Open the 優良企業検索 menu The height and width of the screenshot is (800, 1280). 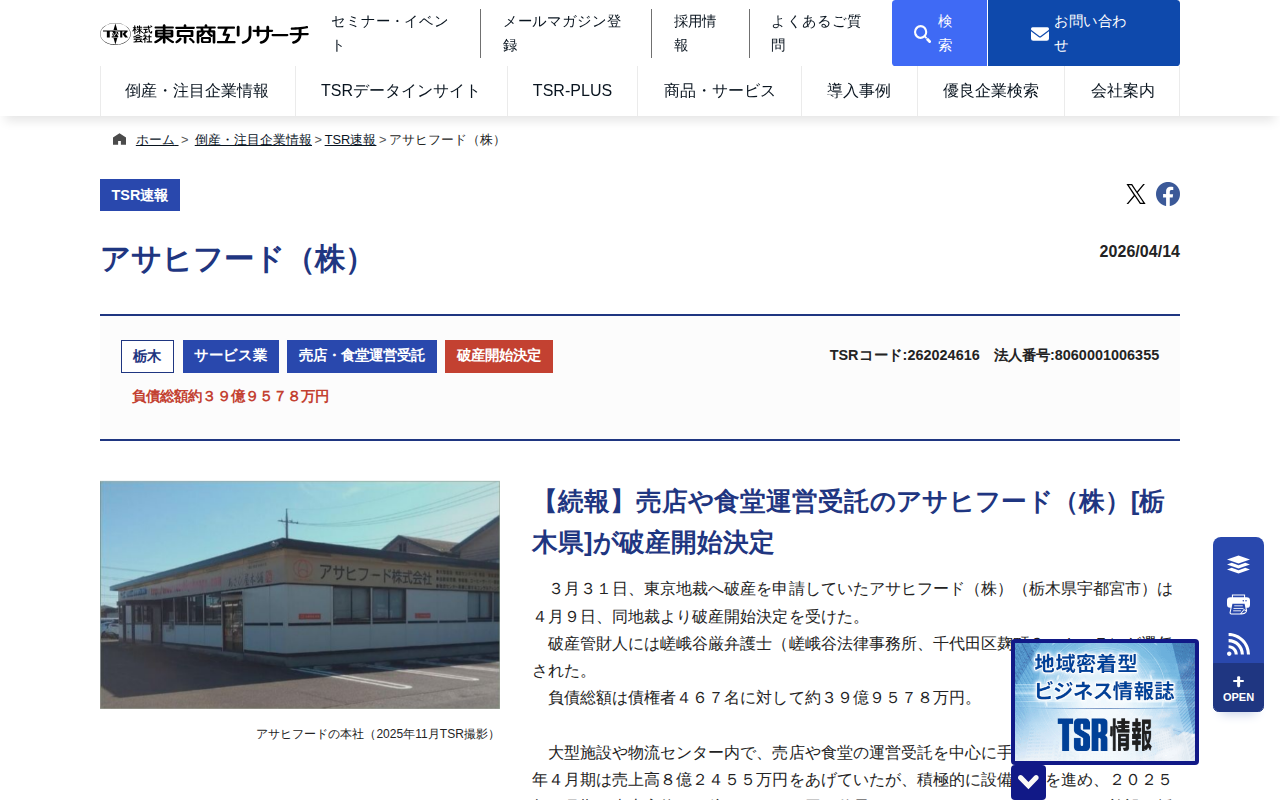click(991, 91)
